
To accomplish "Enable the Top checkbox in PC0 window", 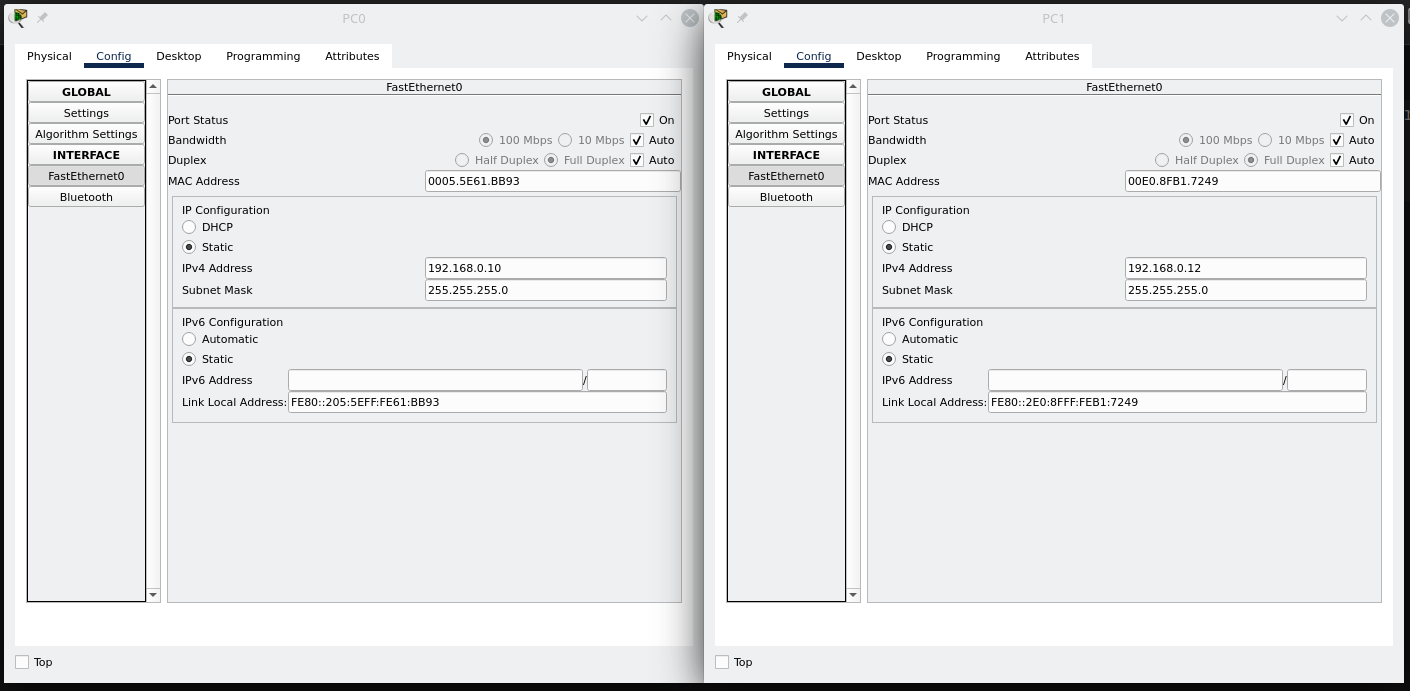I will [22, 662].
